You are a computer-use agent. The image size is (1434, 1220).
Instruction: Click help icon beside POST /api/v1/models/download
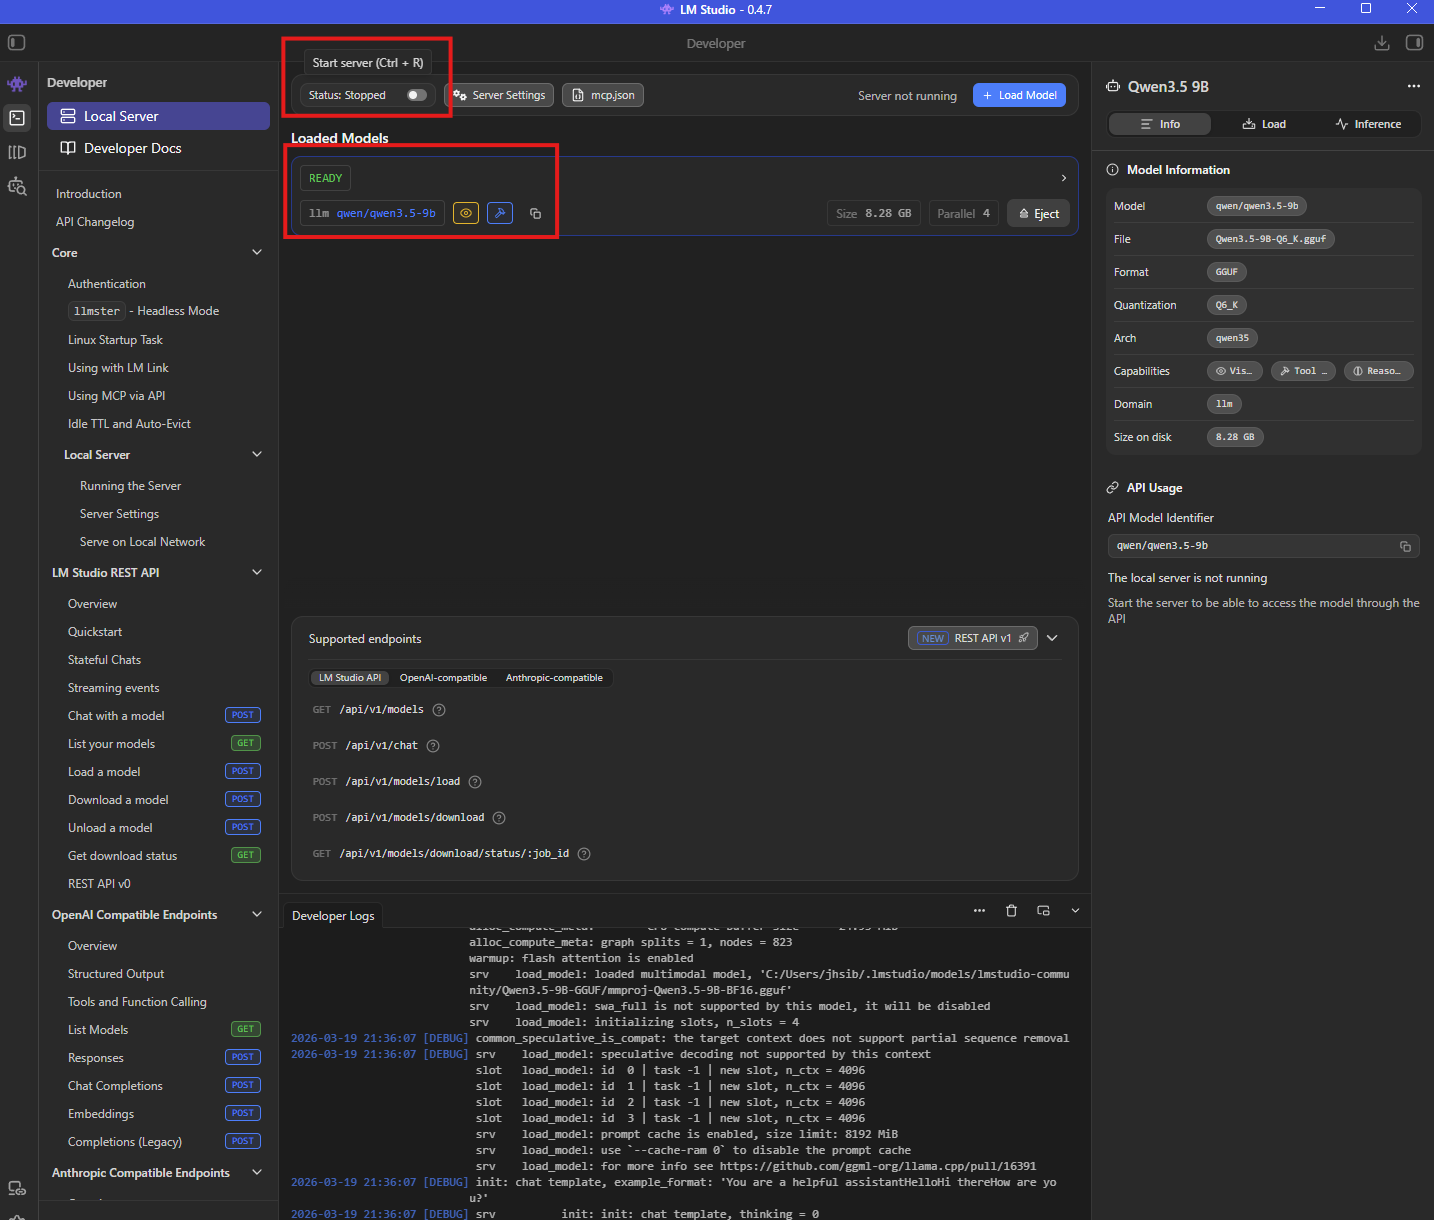(499, 818)
